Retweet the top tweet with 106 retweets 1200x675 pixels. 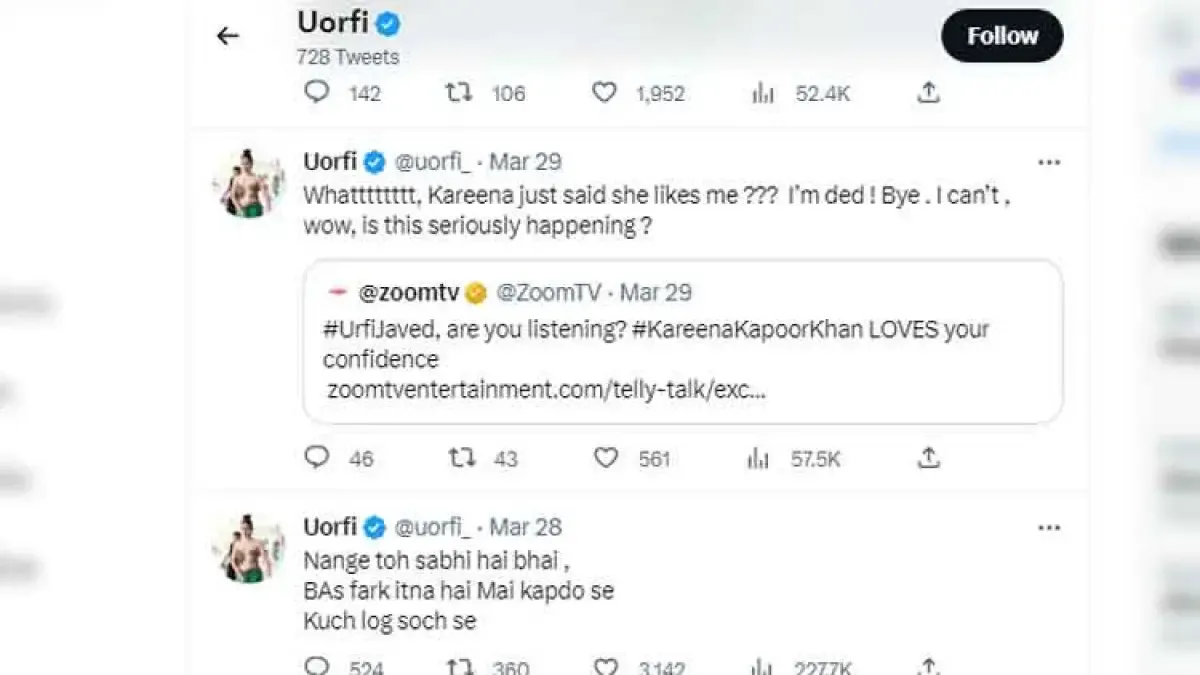click(x=459, y=93)
